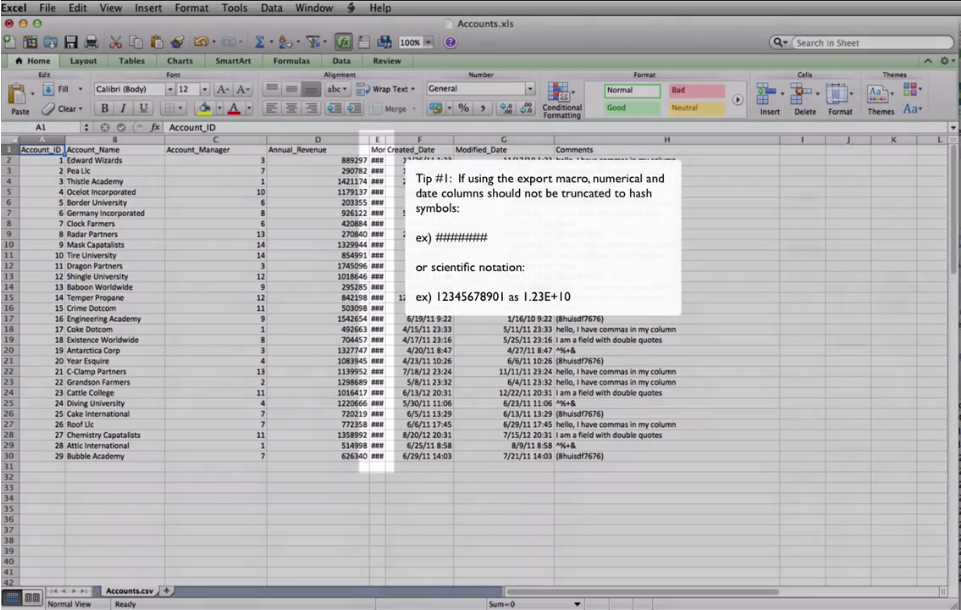Click the Filter funnel icon
The height and width of the screenshot is (610, 961).
(313, 42)
